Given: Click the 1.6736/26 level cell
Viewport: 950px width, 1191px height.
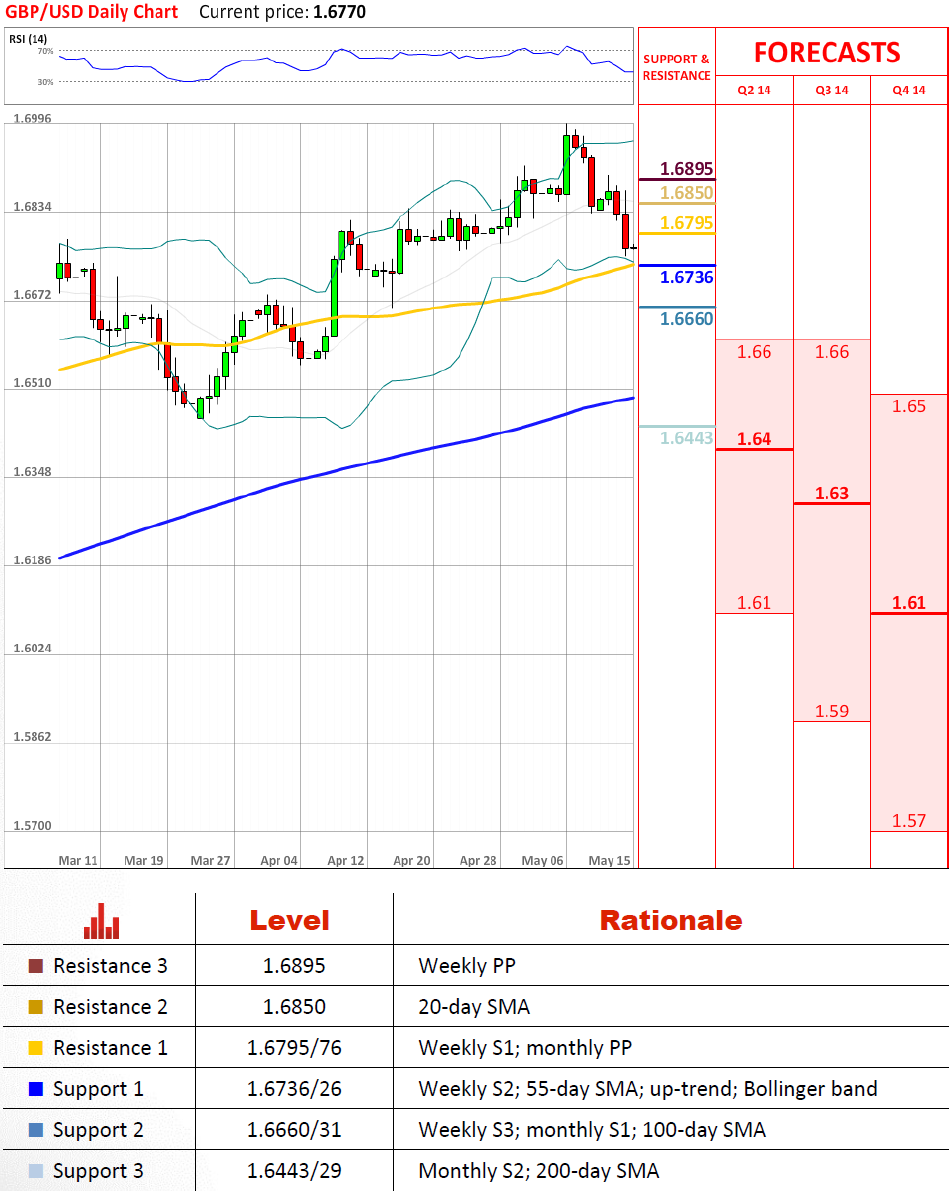Looking at the screenshot, I should tap(294, 1089).
